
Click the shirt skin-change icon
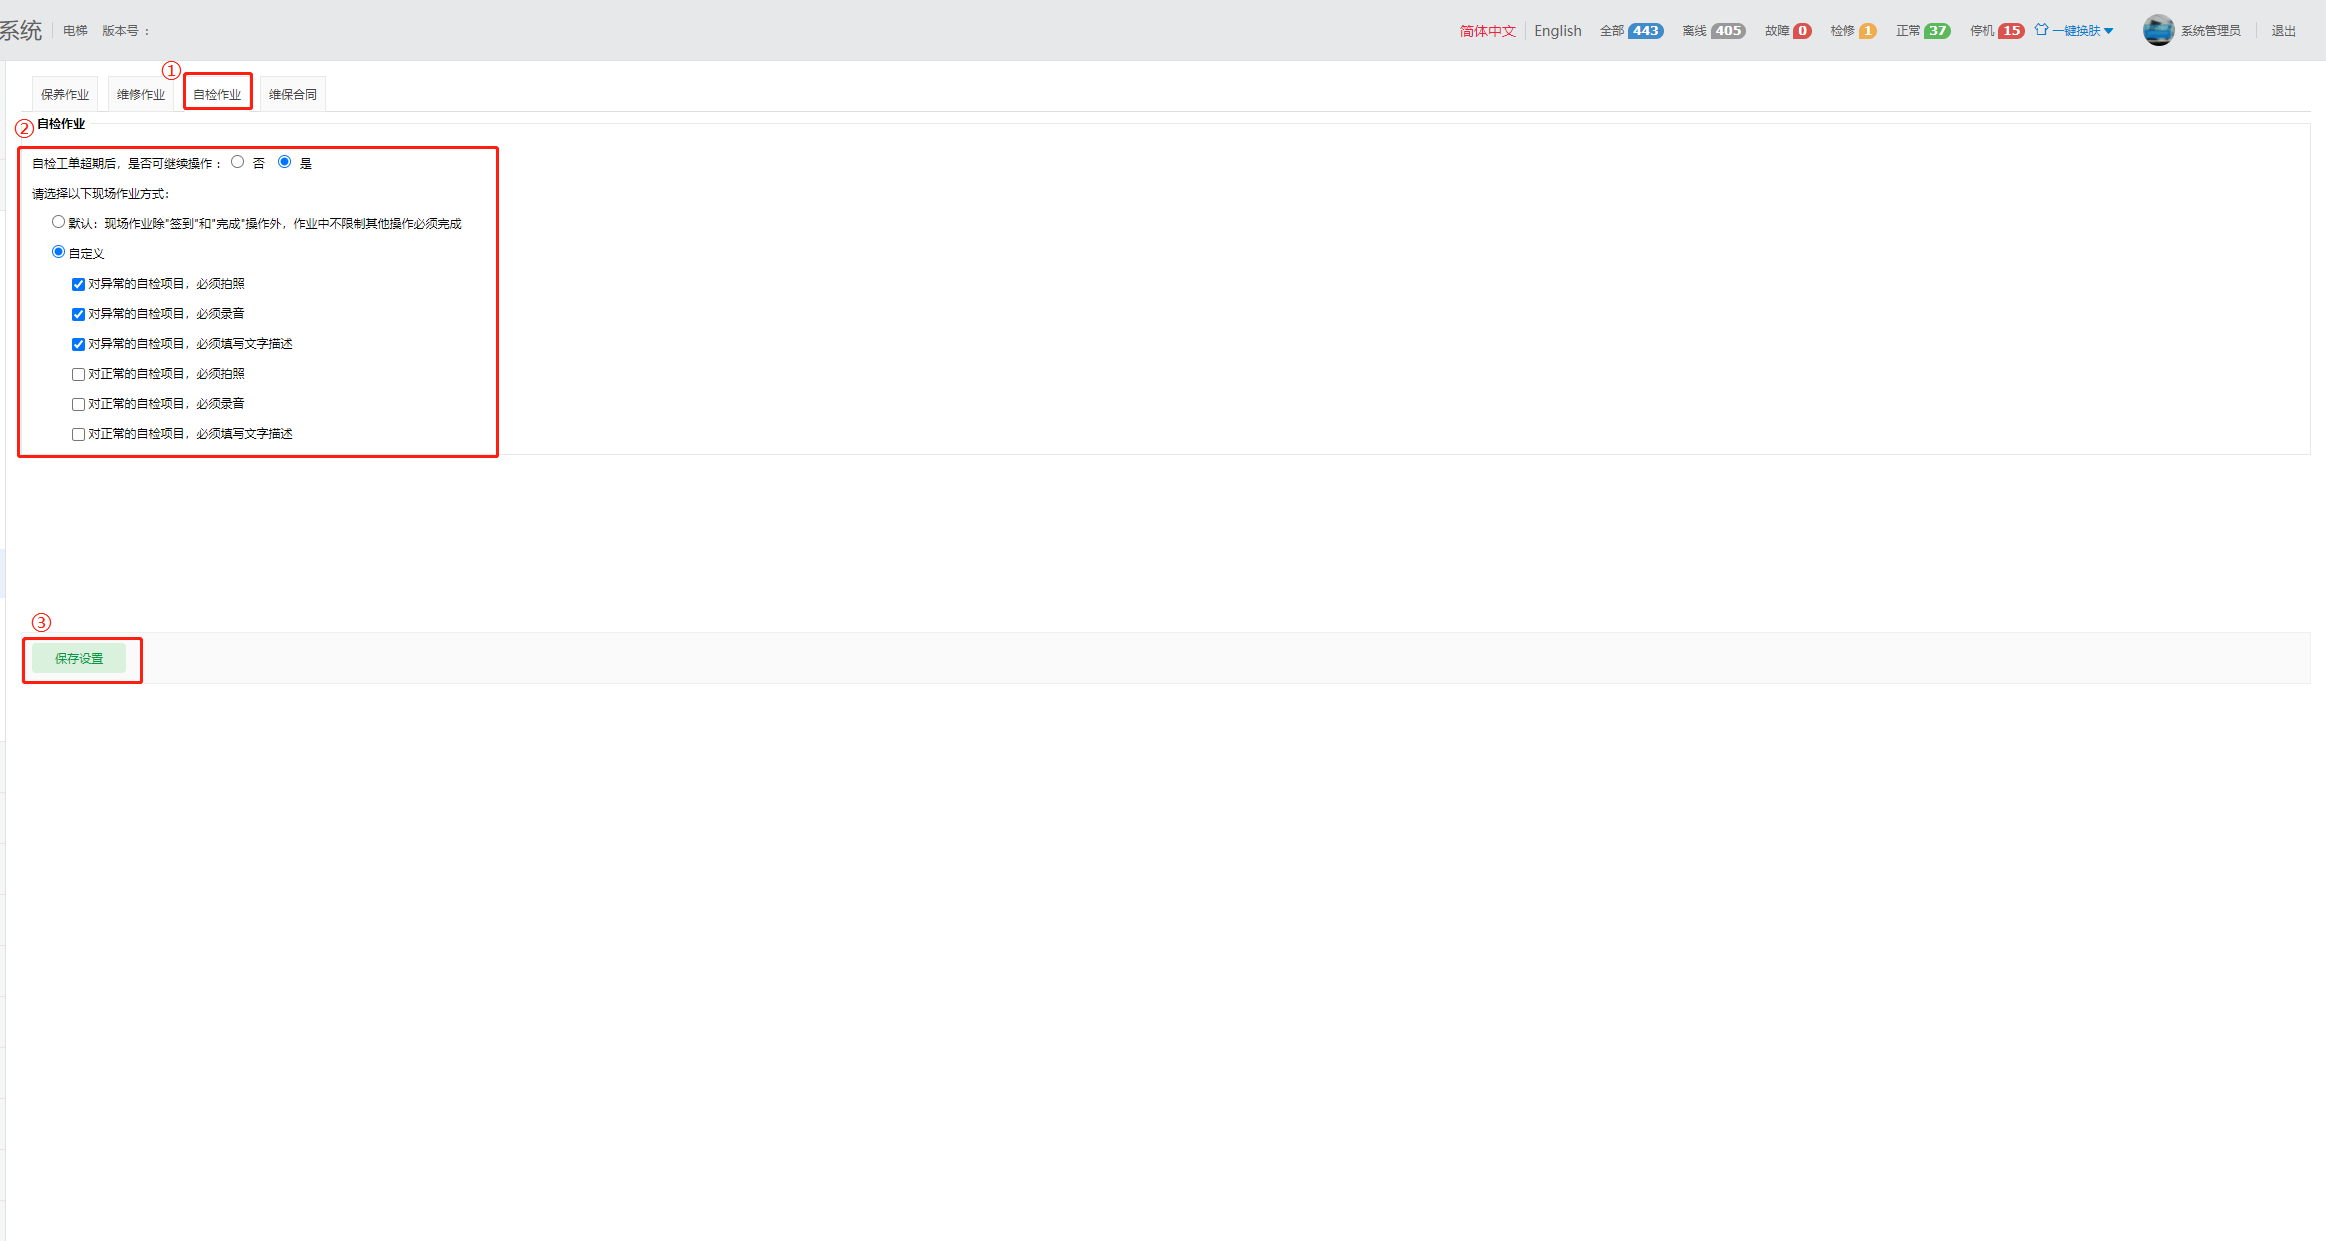click(2041, 30)
